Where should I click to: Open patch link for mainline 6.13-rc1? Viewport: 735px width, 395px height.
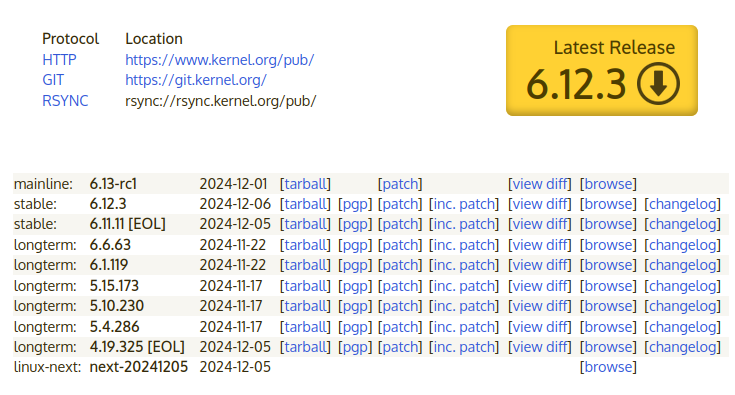pos(400,184)
